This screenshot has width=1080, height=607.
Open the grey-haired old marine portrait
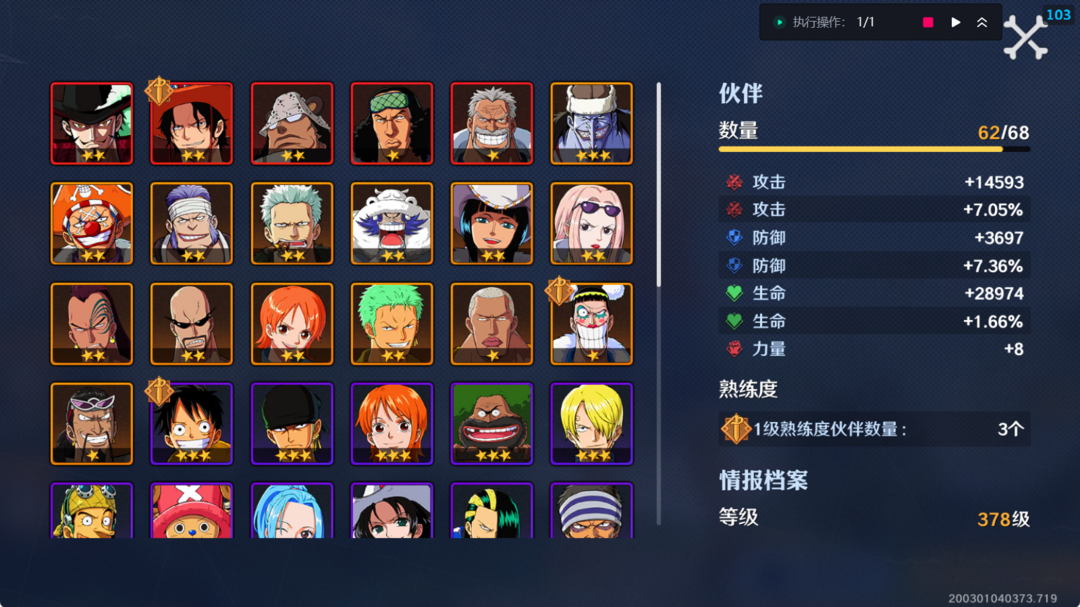492,123
